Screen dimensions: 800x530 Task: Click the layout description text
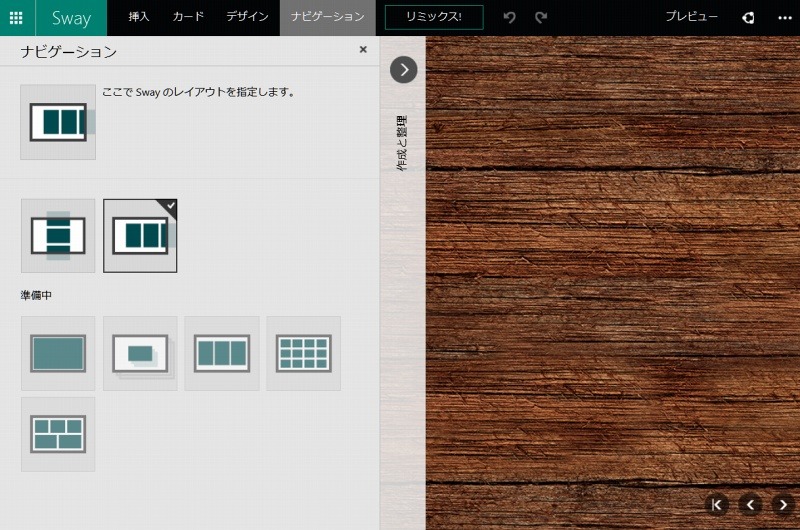pos(198,92)
